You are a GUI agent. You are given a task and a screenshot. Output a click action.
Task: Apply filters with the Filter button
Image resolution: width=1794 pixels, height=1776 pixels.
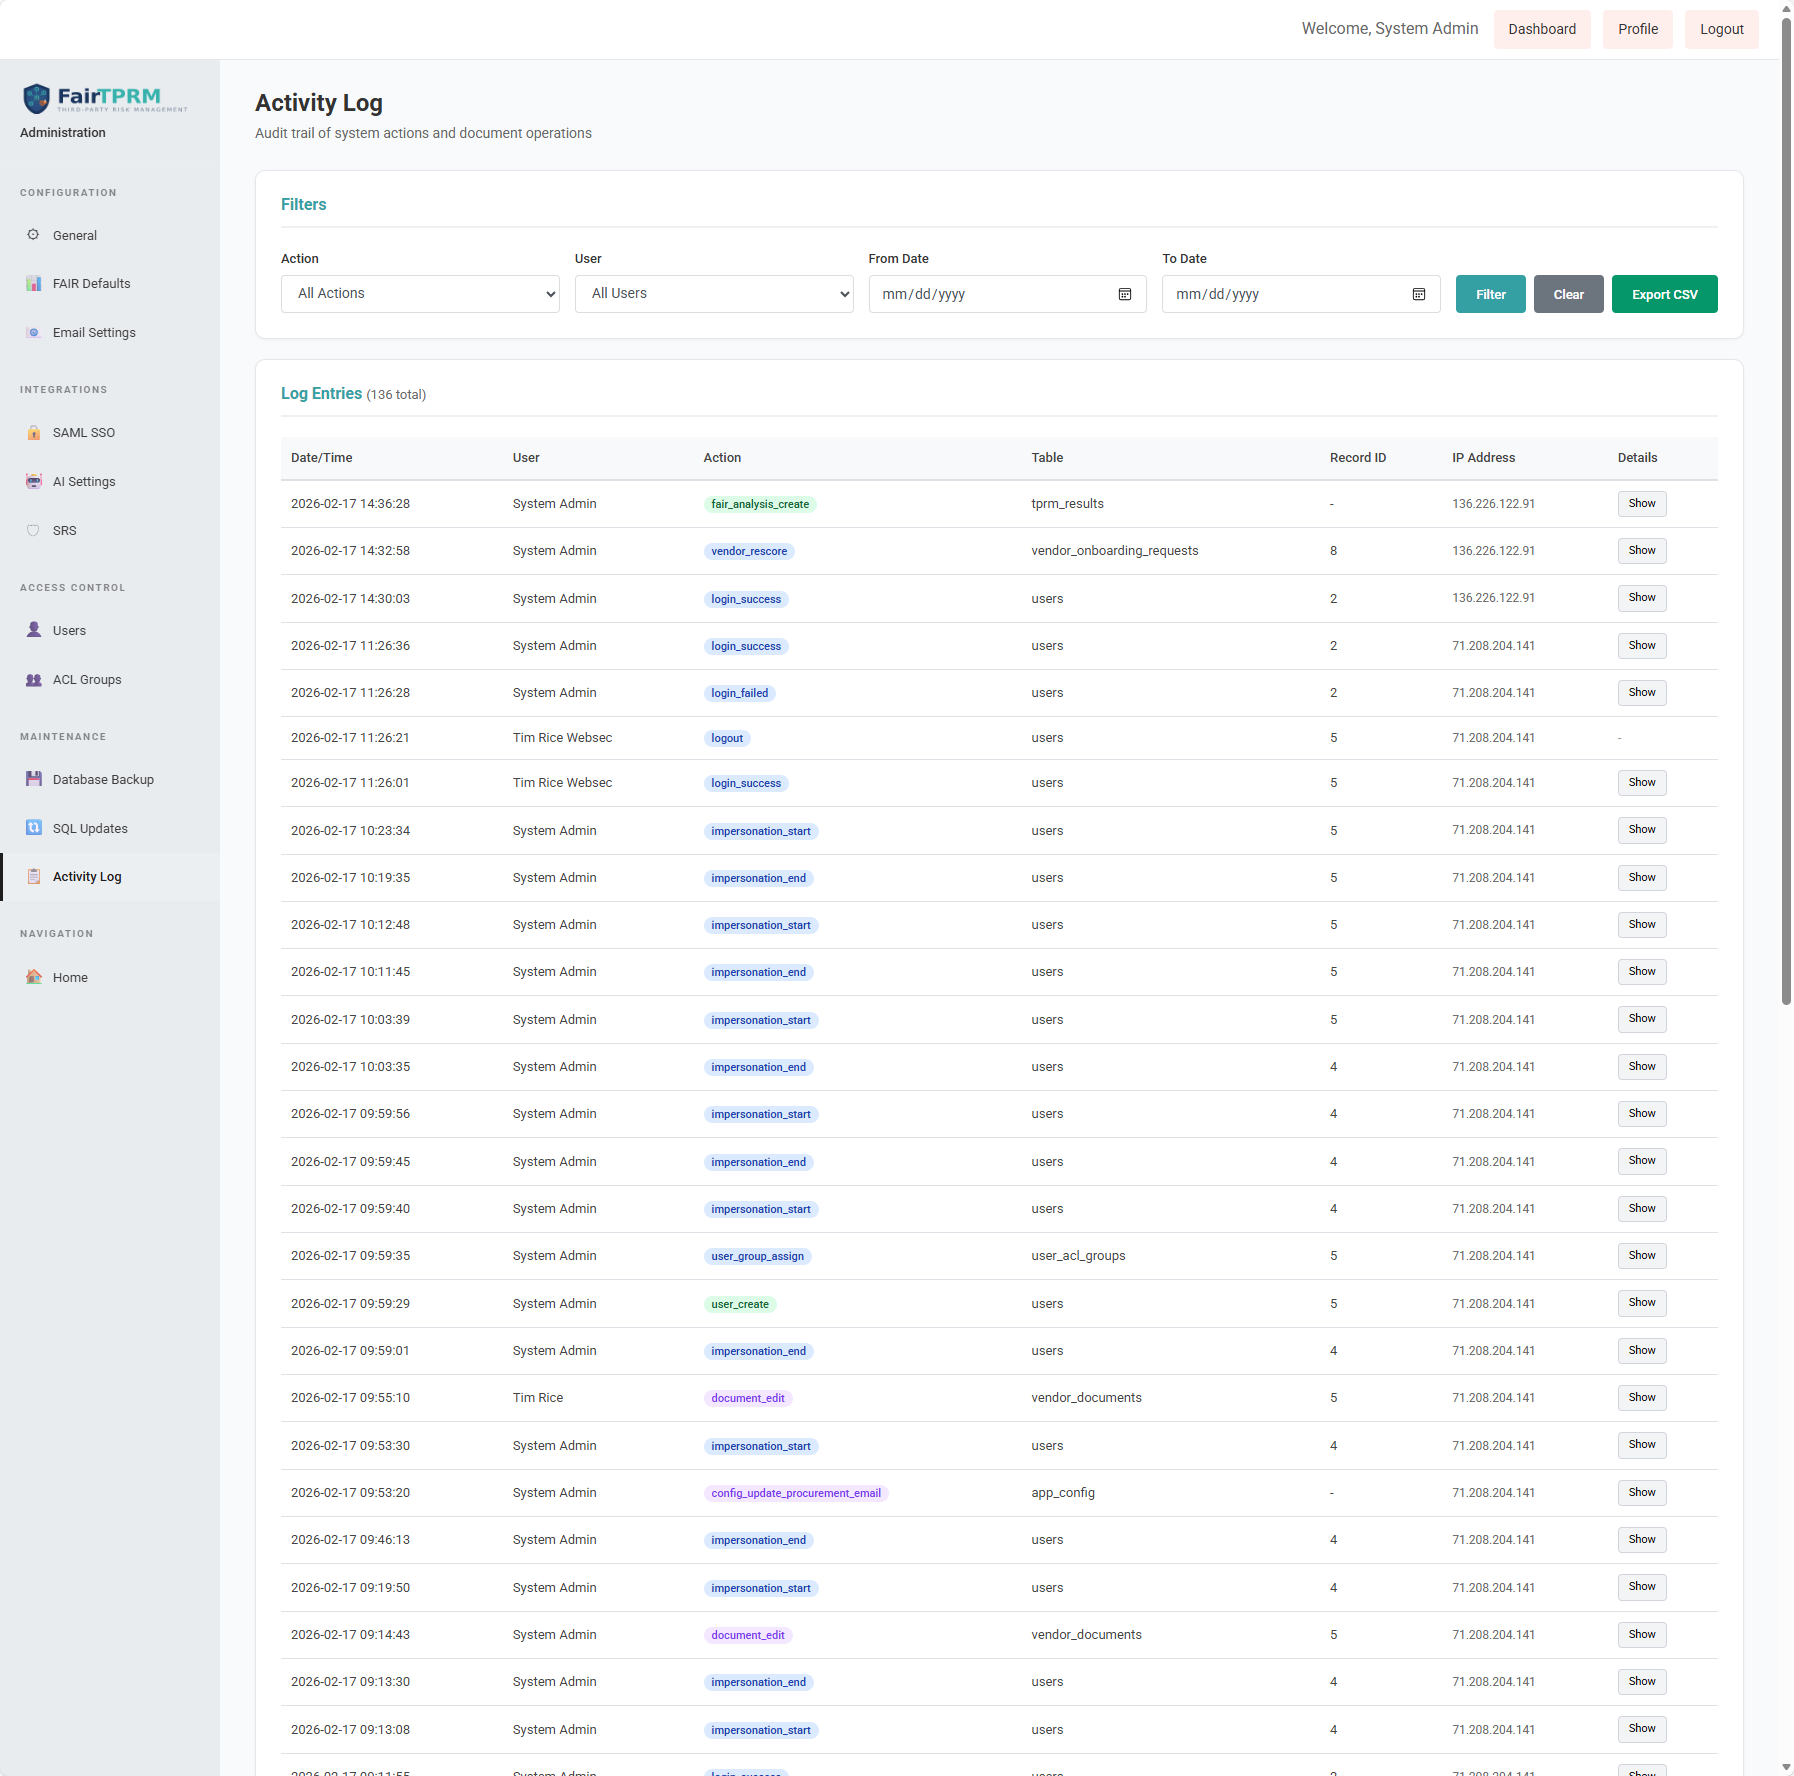[1490, 294]
